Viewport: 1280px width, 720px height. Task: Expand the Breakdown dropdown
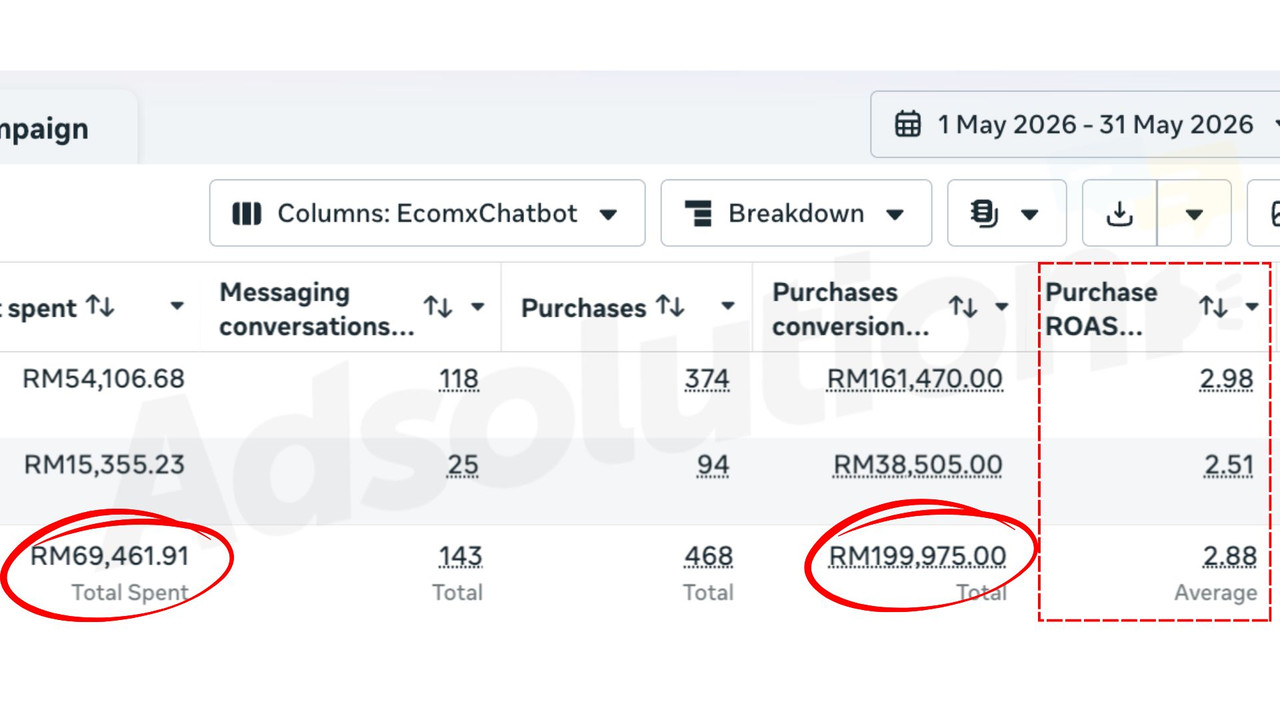coord(895,214)
